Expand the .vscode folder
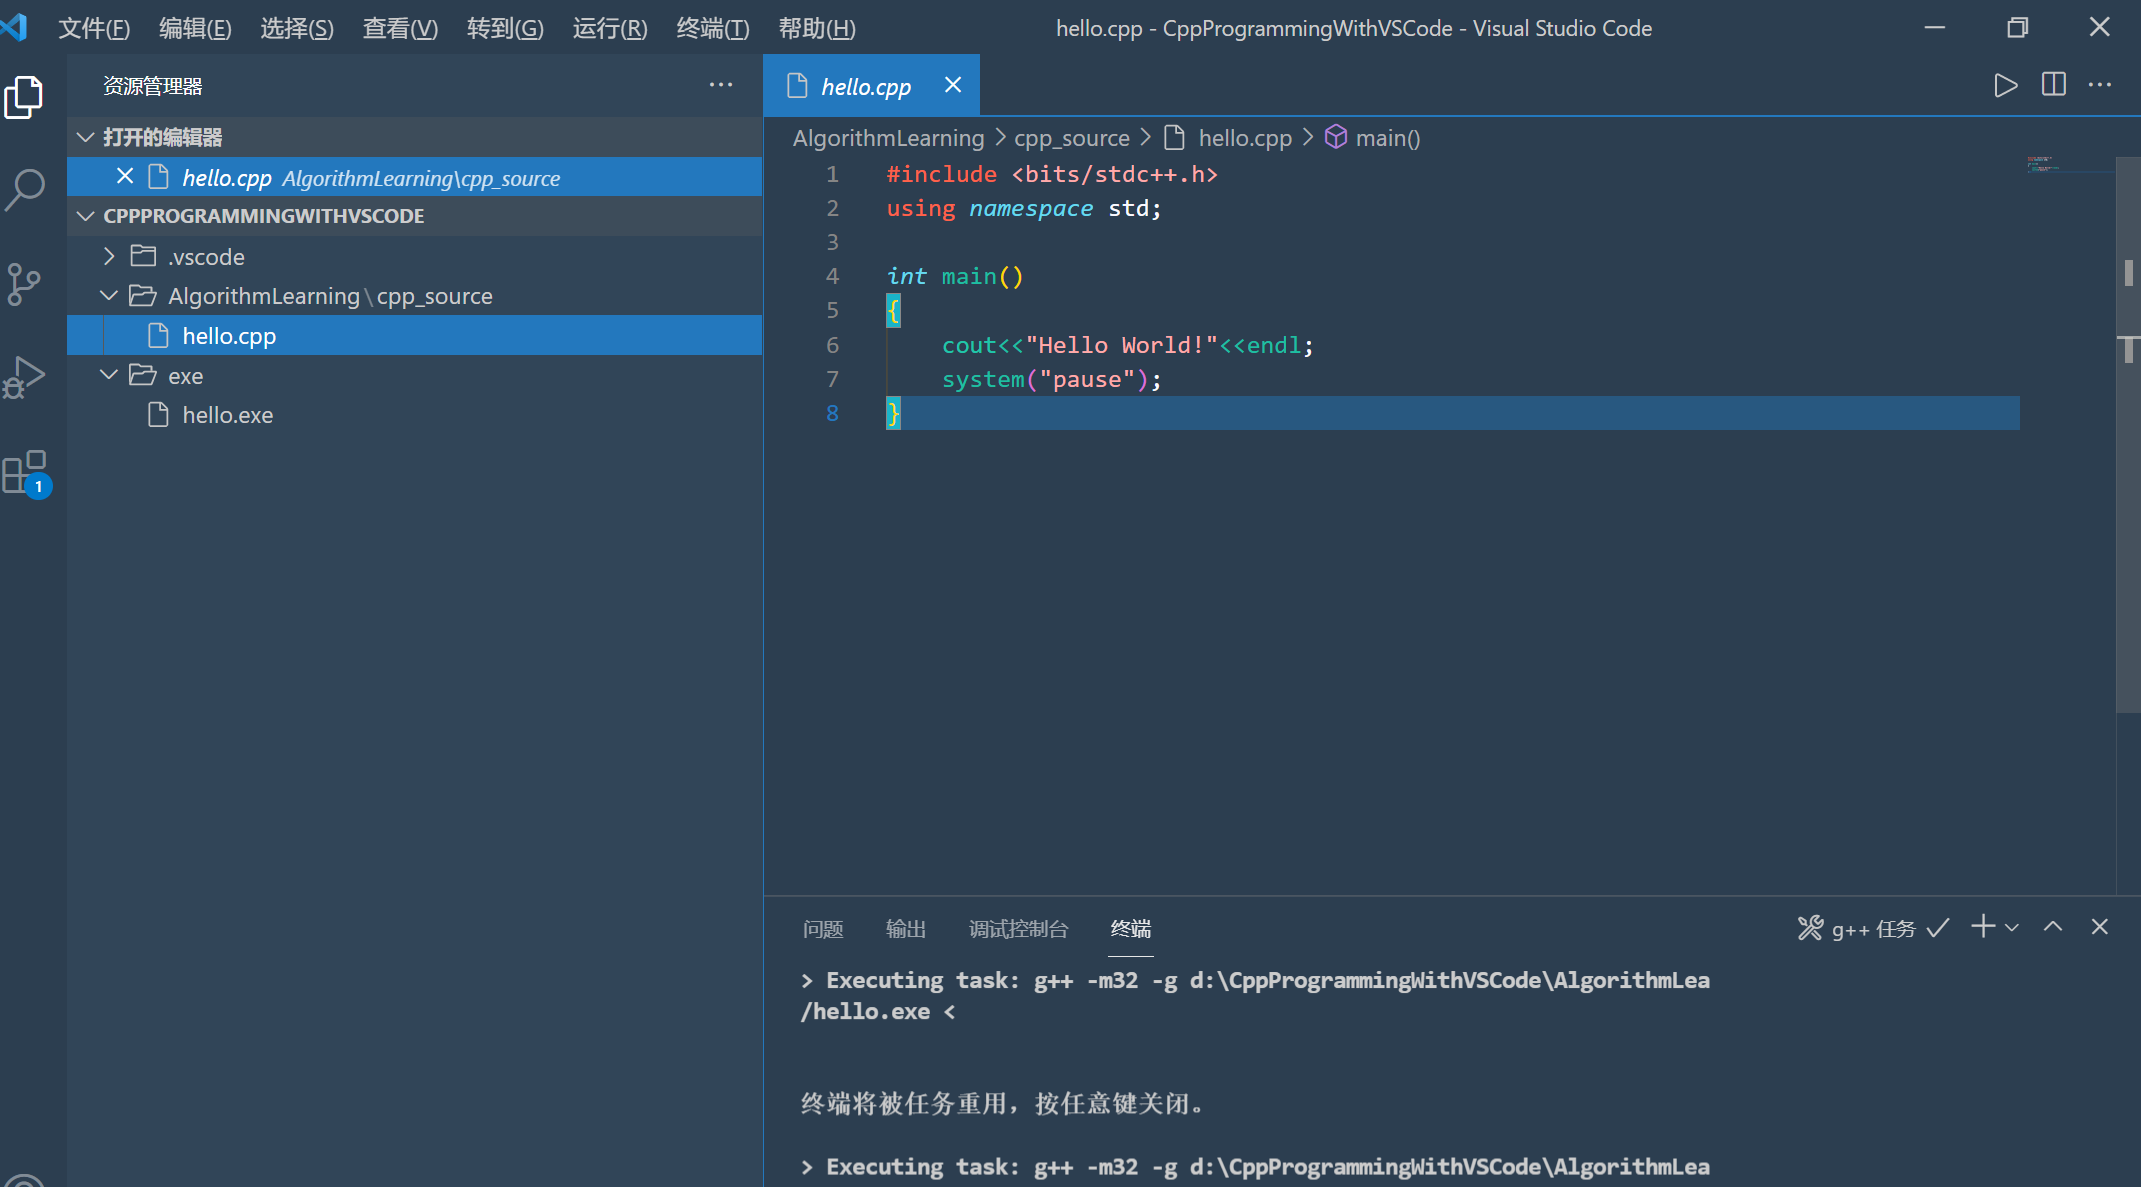This screenshot has height=1187, width=2141. click(x=109, y=257)
